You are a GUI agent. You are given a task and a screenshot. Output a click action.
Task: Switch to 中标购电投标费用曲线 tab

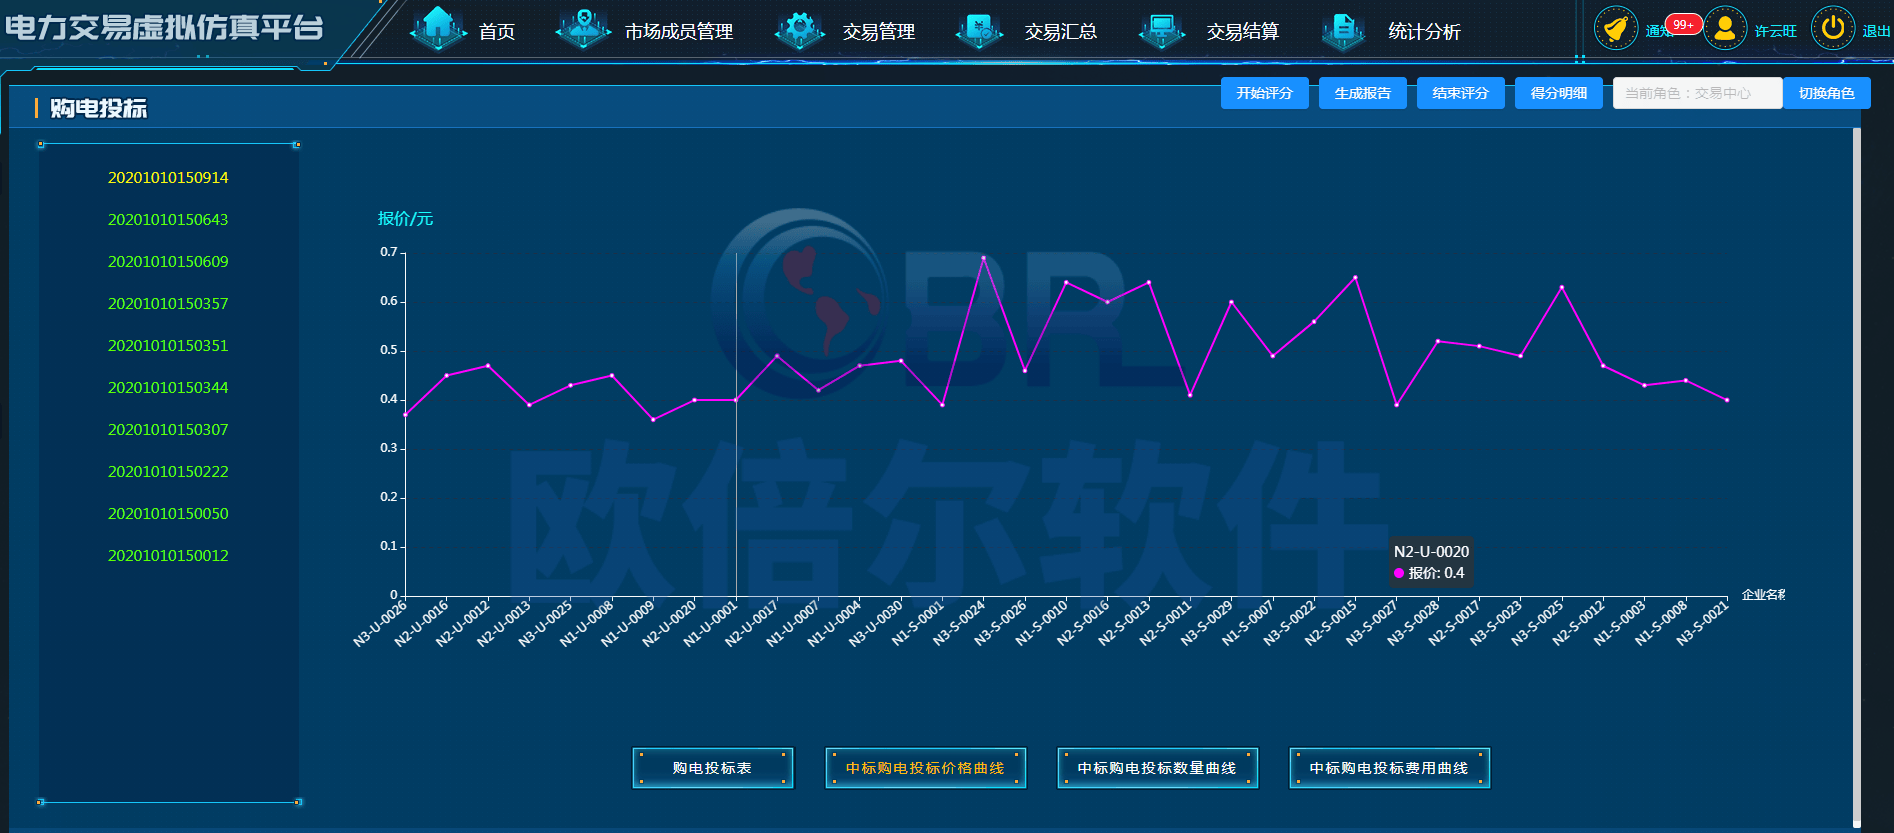pos(1389,768)
